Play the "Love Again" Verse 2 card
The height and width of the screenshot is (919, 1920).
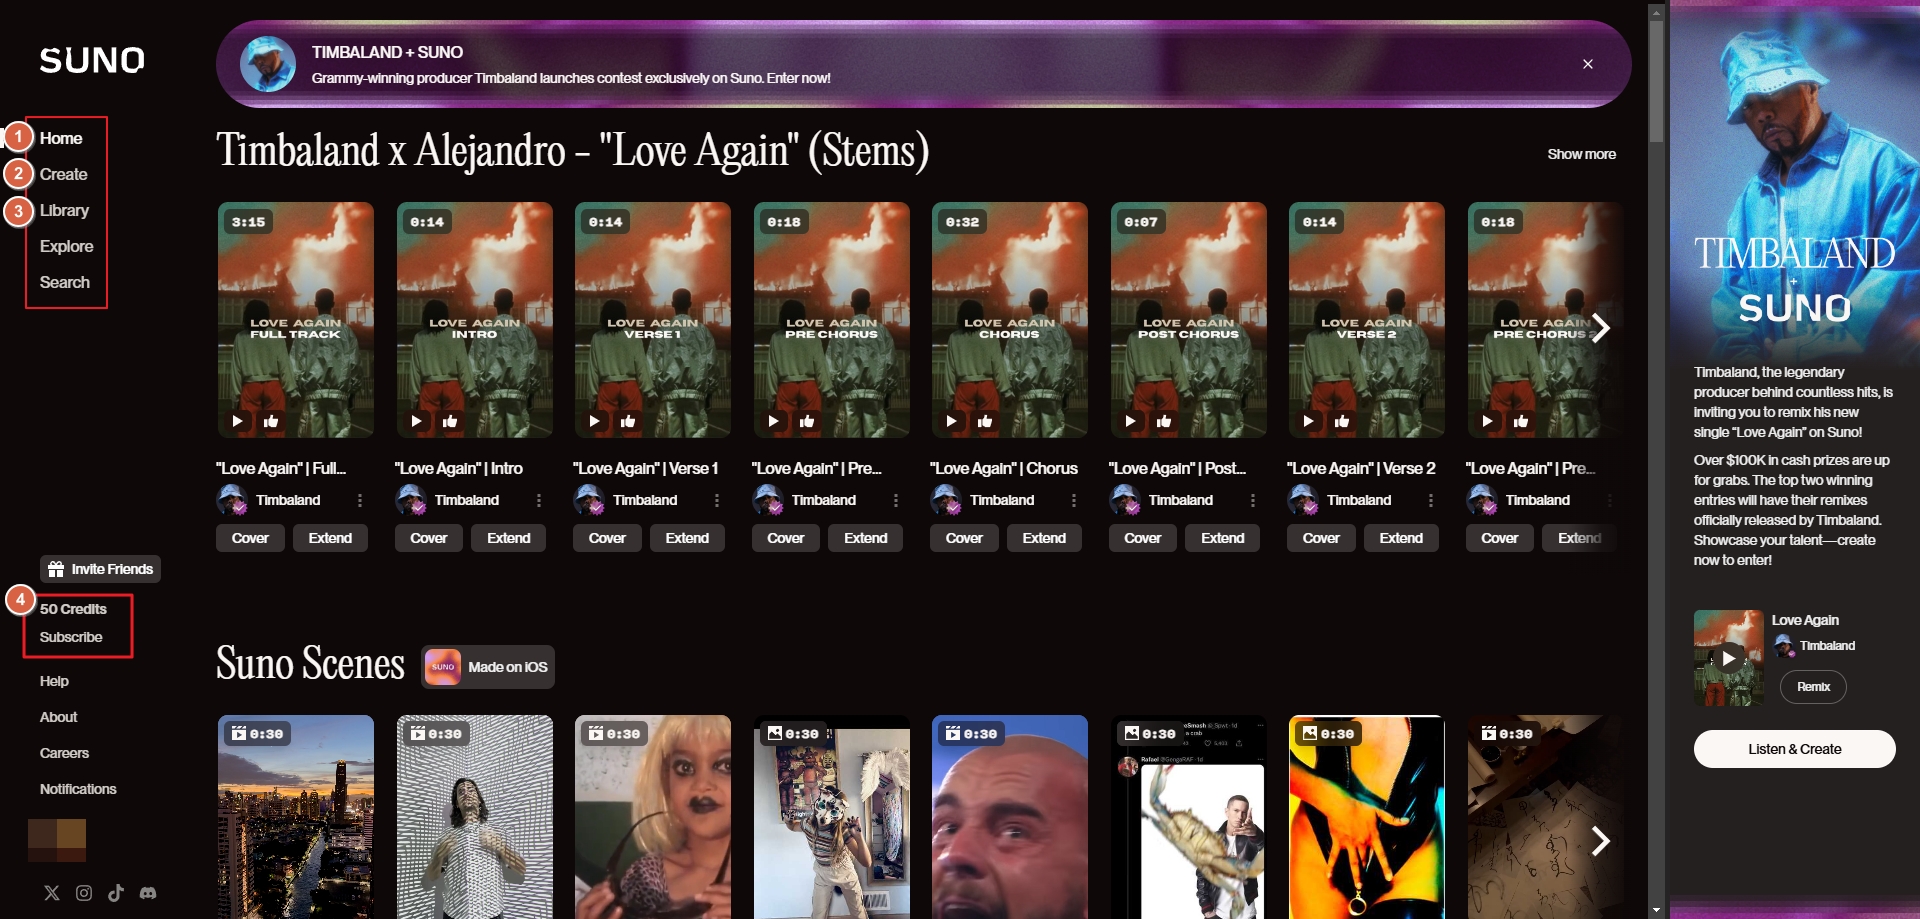[x=1309, y=421]
